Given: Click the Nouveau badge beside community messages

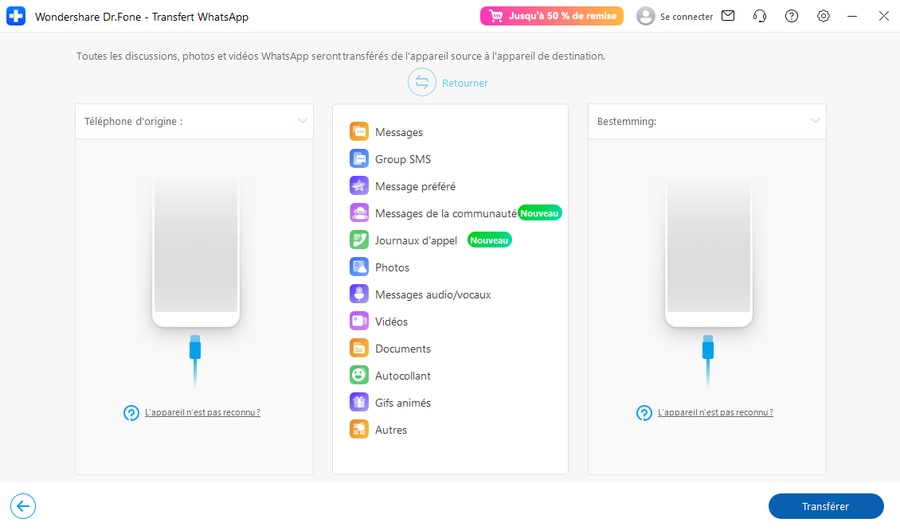Looking at the screenshot, I should point(540,213).
